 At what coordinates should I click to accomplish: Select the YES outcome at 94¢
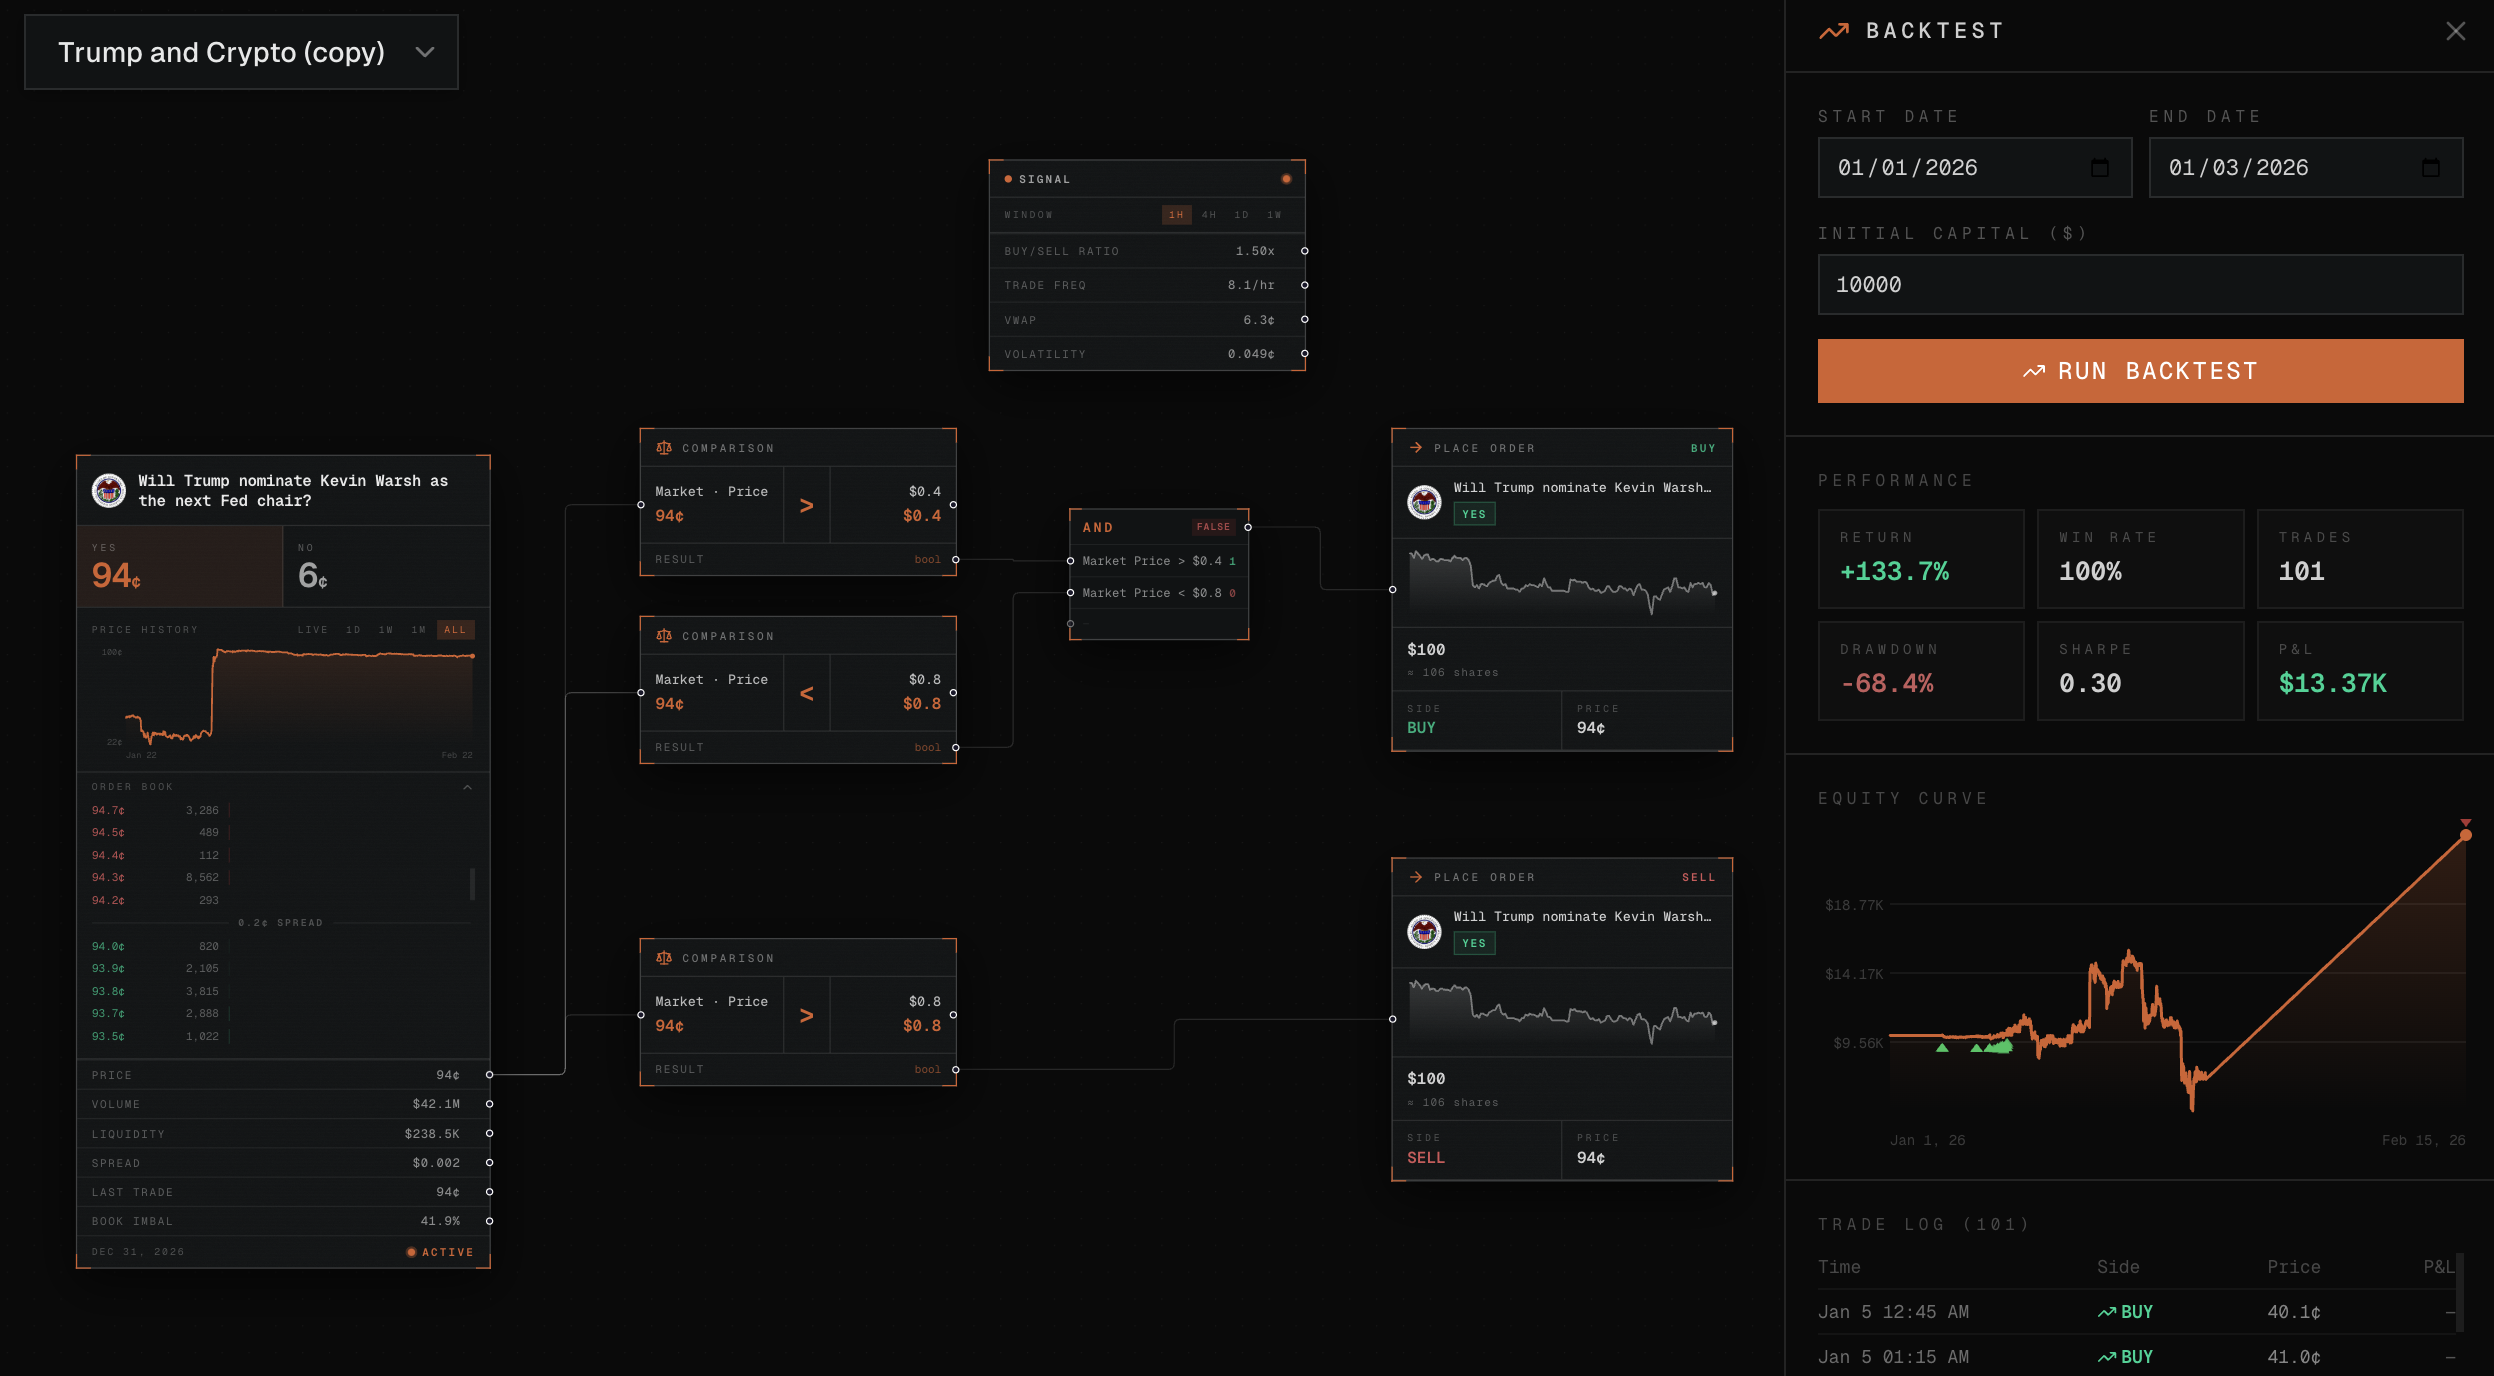(180, 567)
